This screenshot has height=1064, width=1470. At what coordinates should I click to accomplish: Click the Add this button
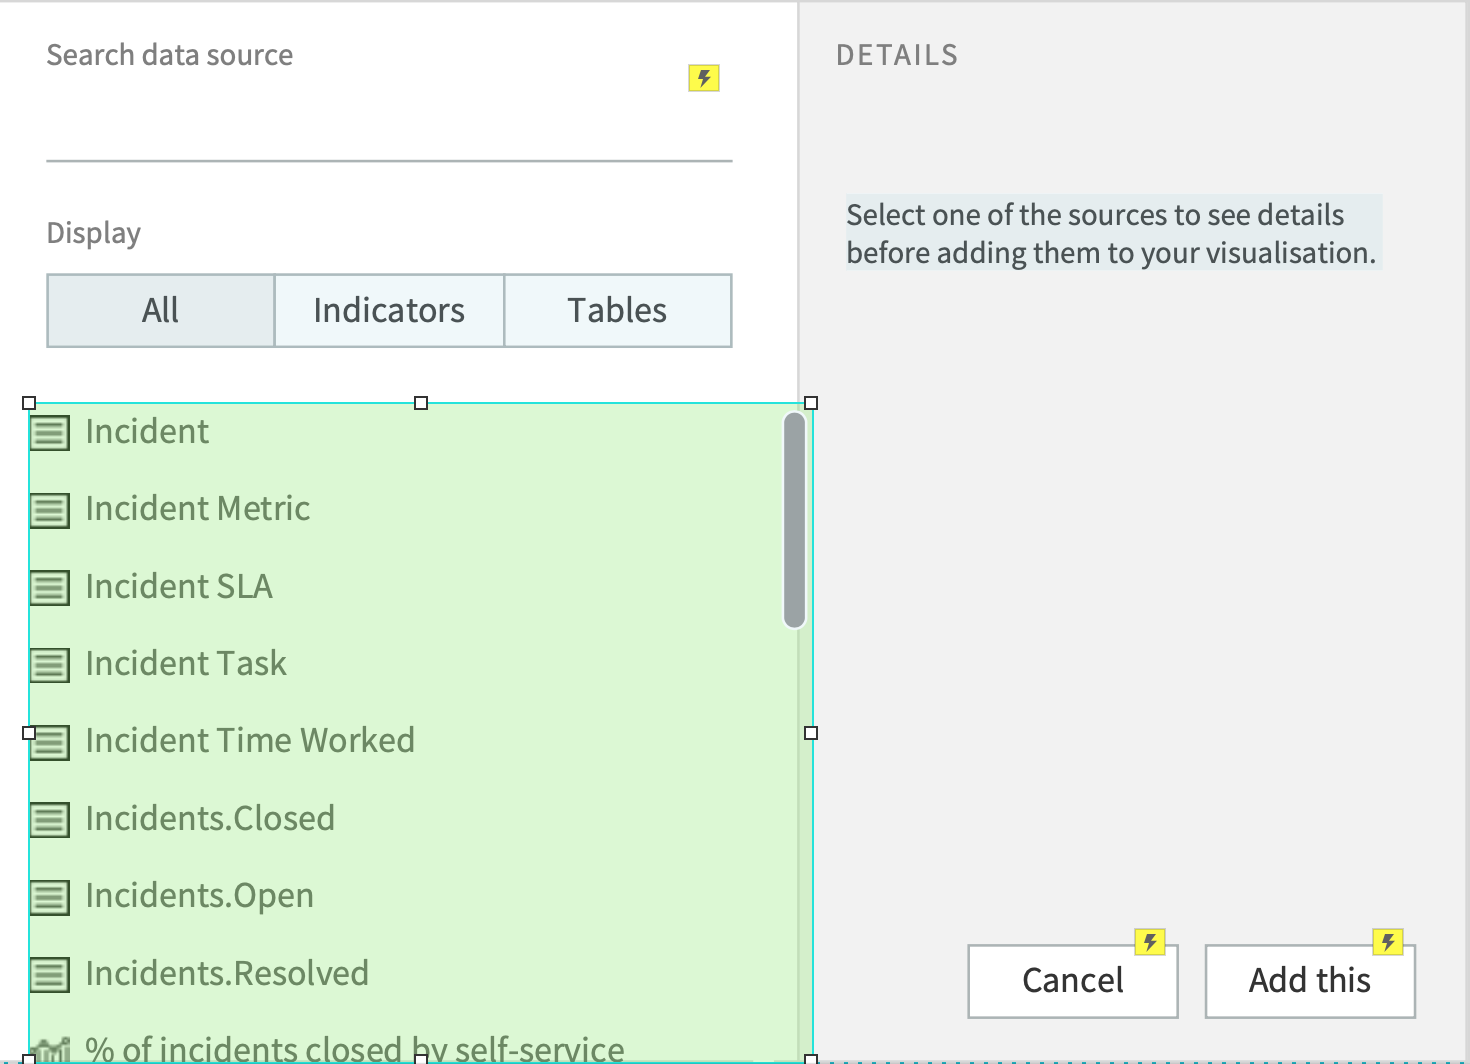point(1309,981)
